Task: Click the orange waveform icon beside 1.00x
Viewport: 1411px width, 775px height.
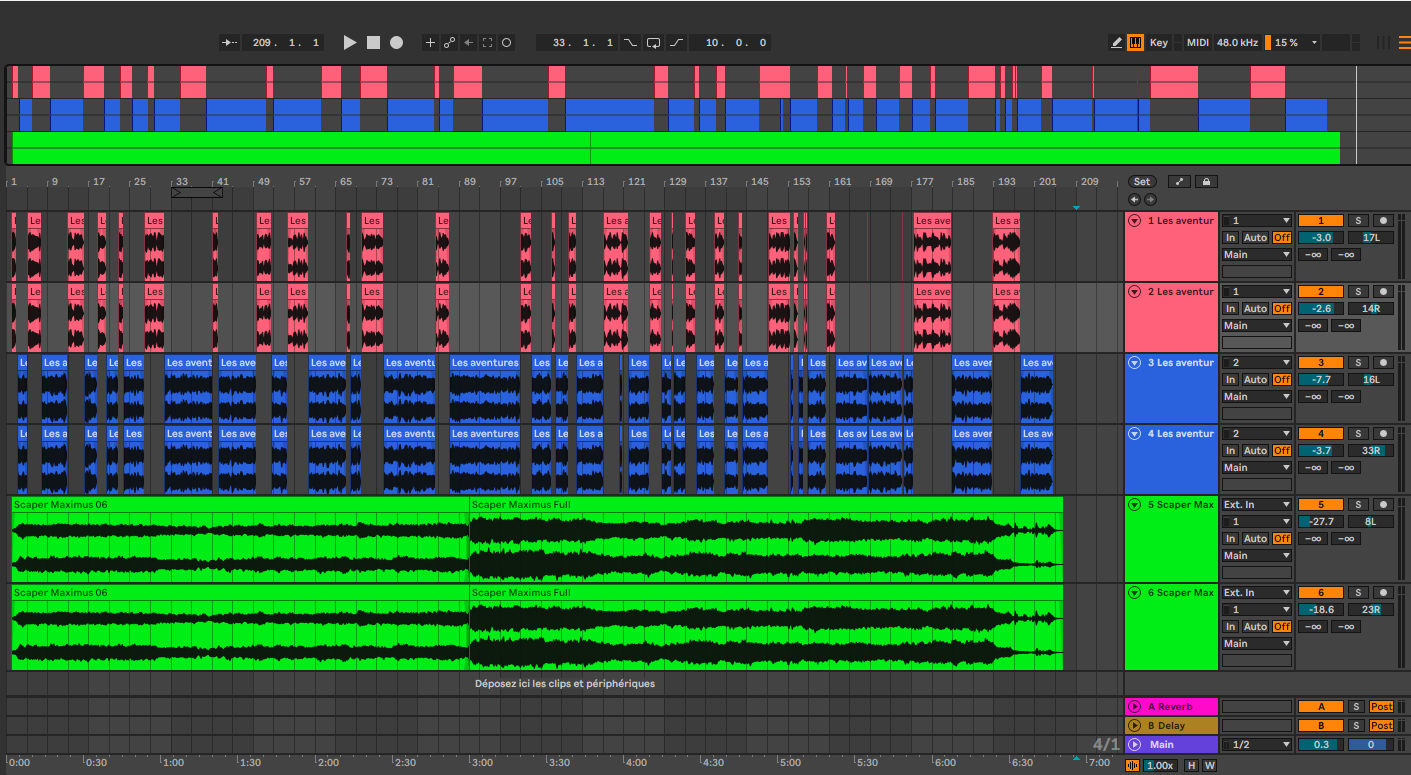Action: 1133,766
